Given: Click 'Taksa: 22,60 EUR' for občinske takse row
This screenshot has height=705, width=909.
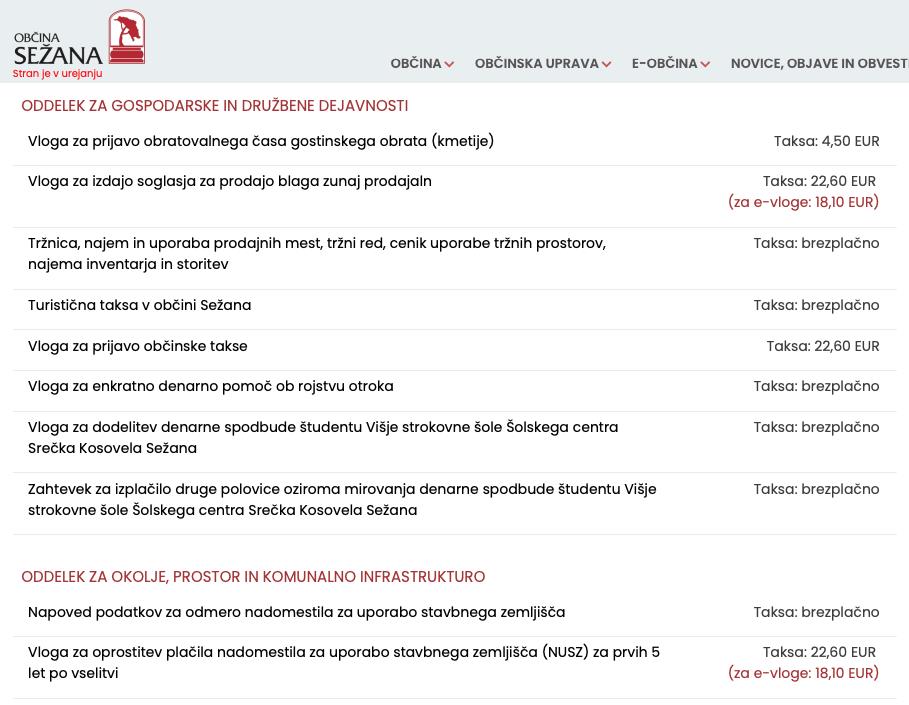Looking at the screenshot, I should 823,346.
